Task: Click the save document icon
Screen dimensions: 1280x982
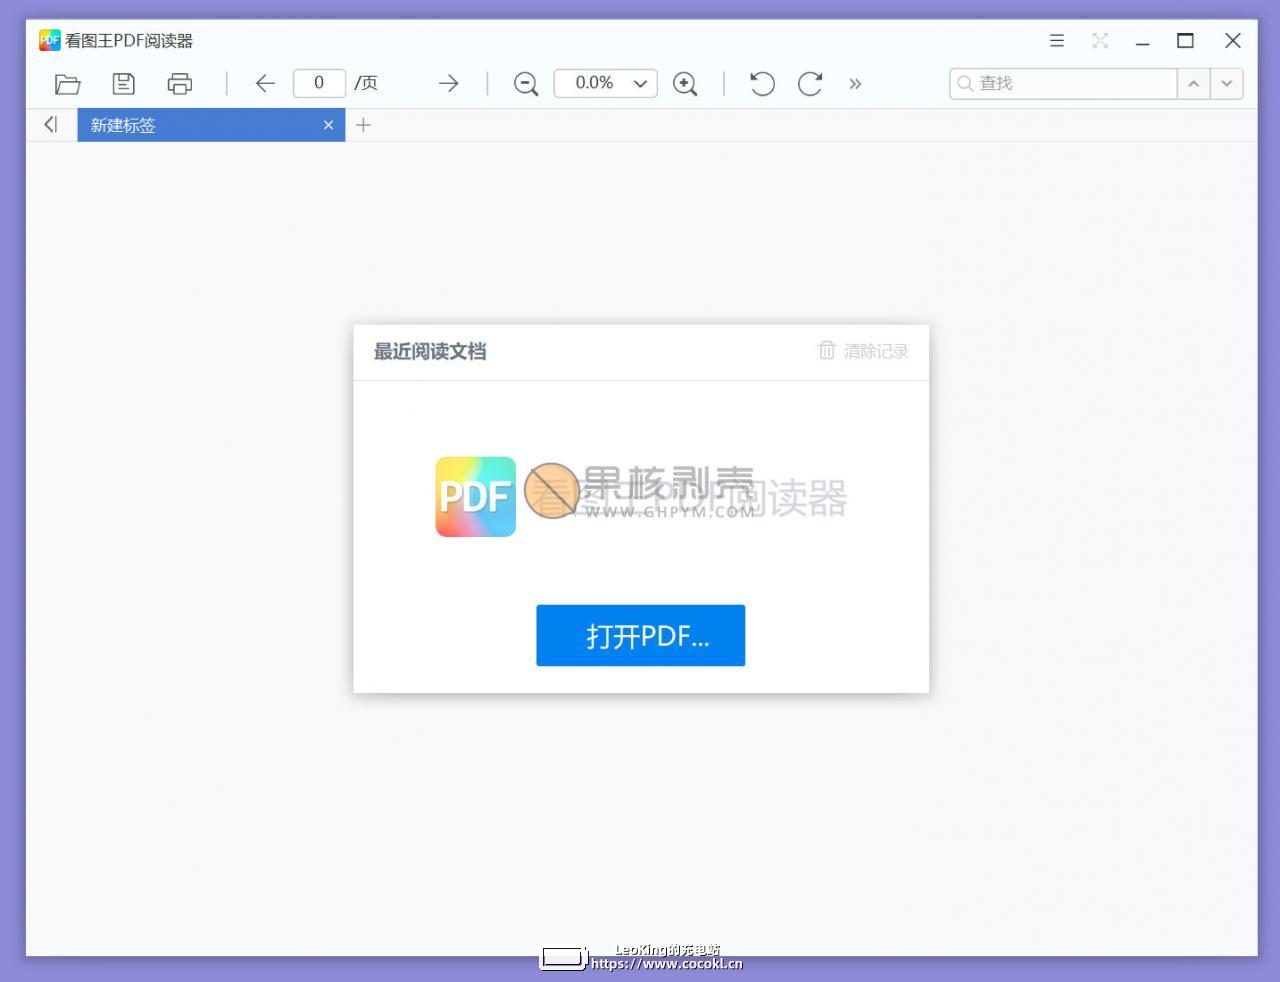Action: coord(123,84)
